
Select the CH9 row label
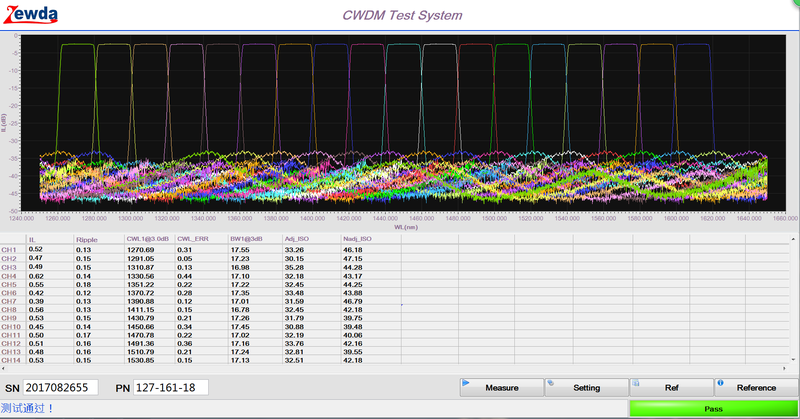point(9,318)
